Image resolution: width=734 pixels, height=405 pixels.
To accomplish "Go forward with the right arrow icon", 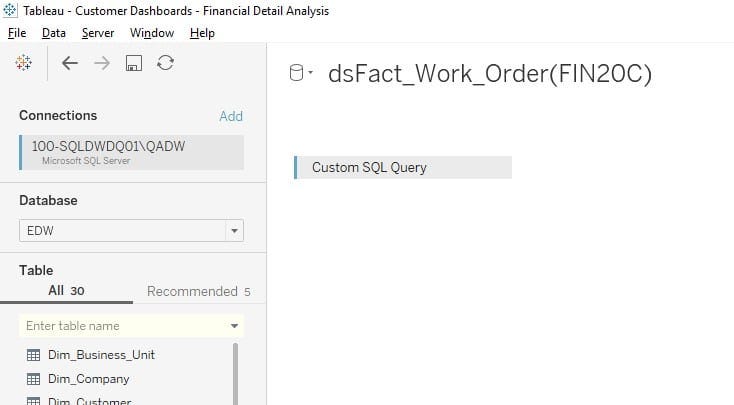I will pyautogui.click(x=102, y=63).
